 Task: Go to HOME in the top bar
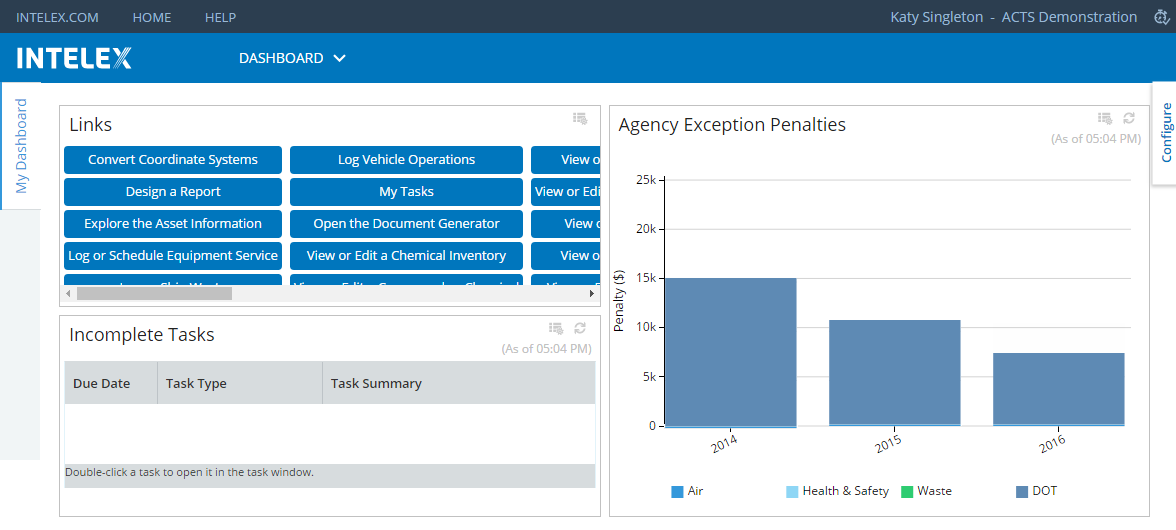[152, 17]
